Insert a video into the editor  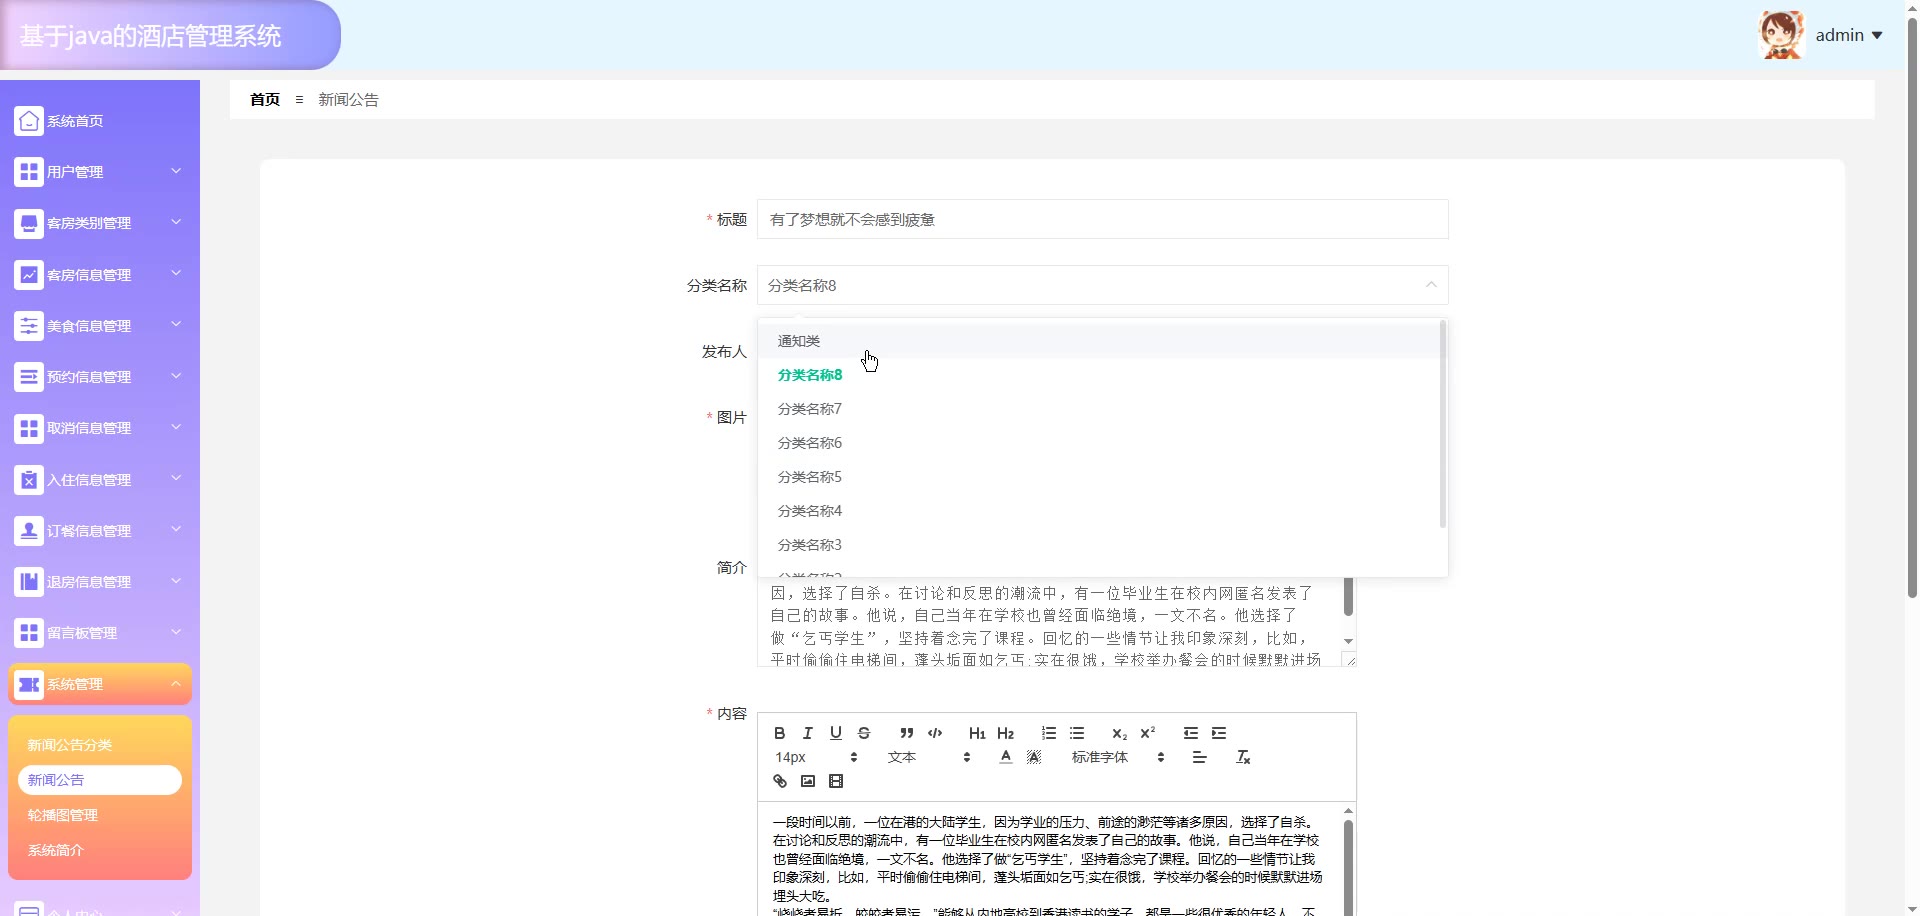click(836, 781)
